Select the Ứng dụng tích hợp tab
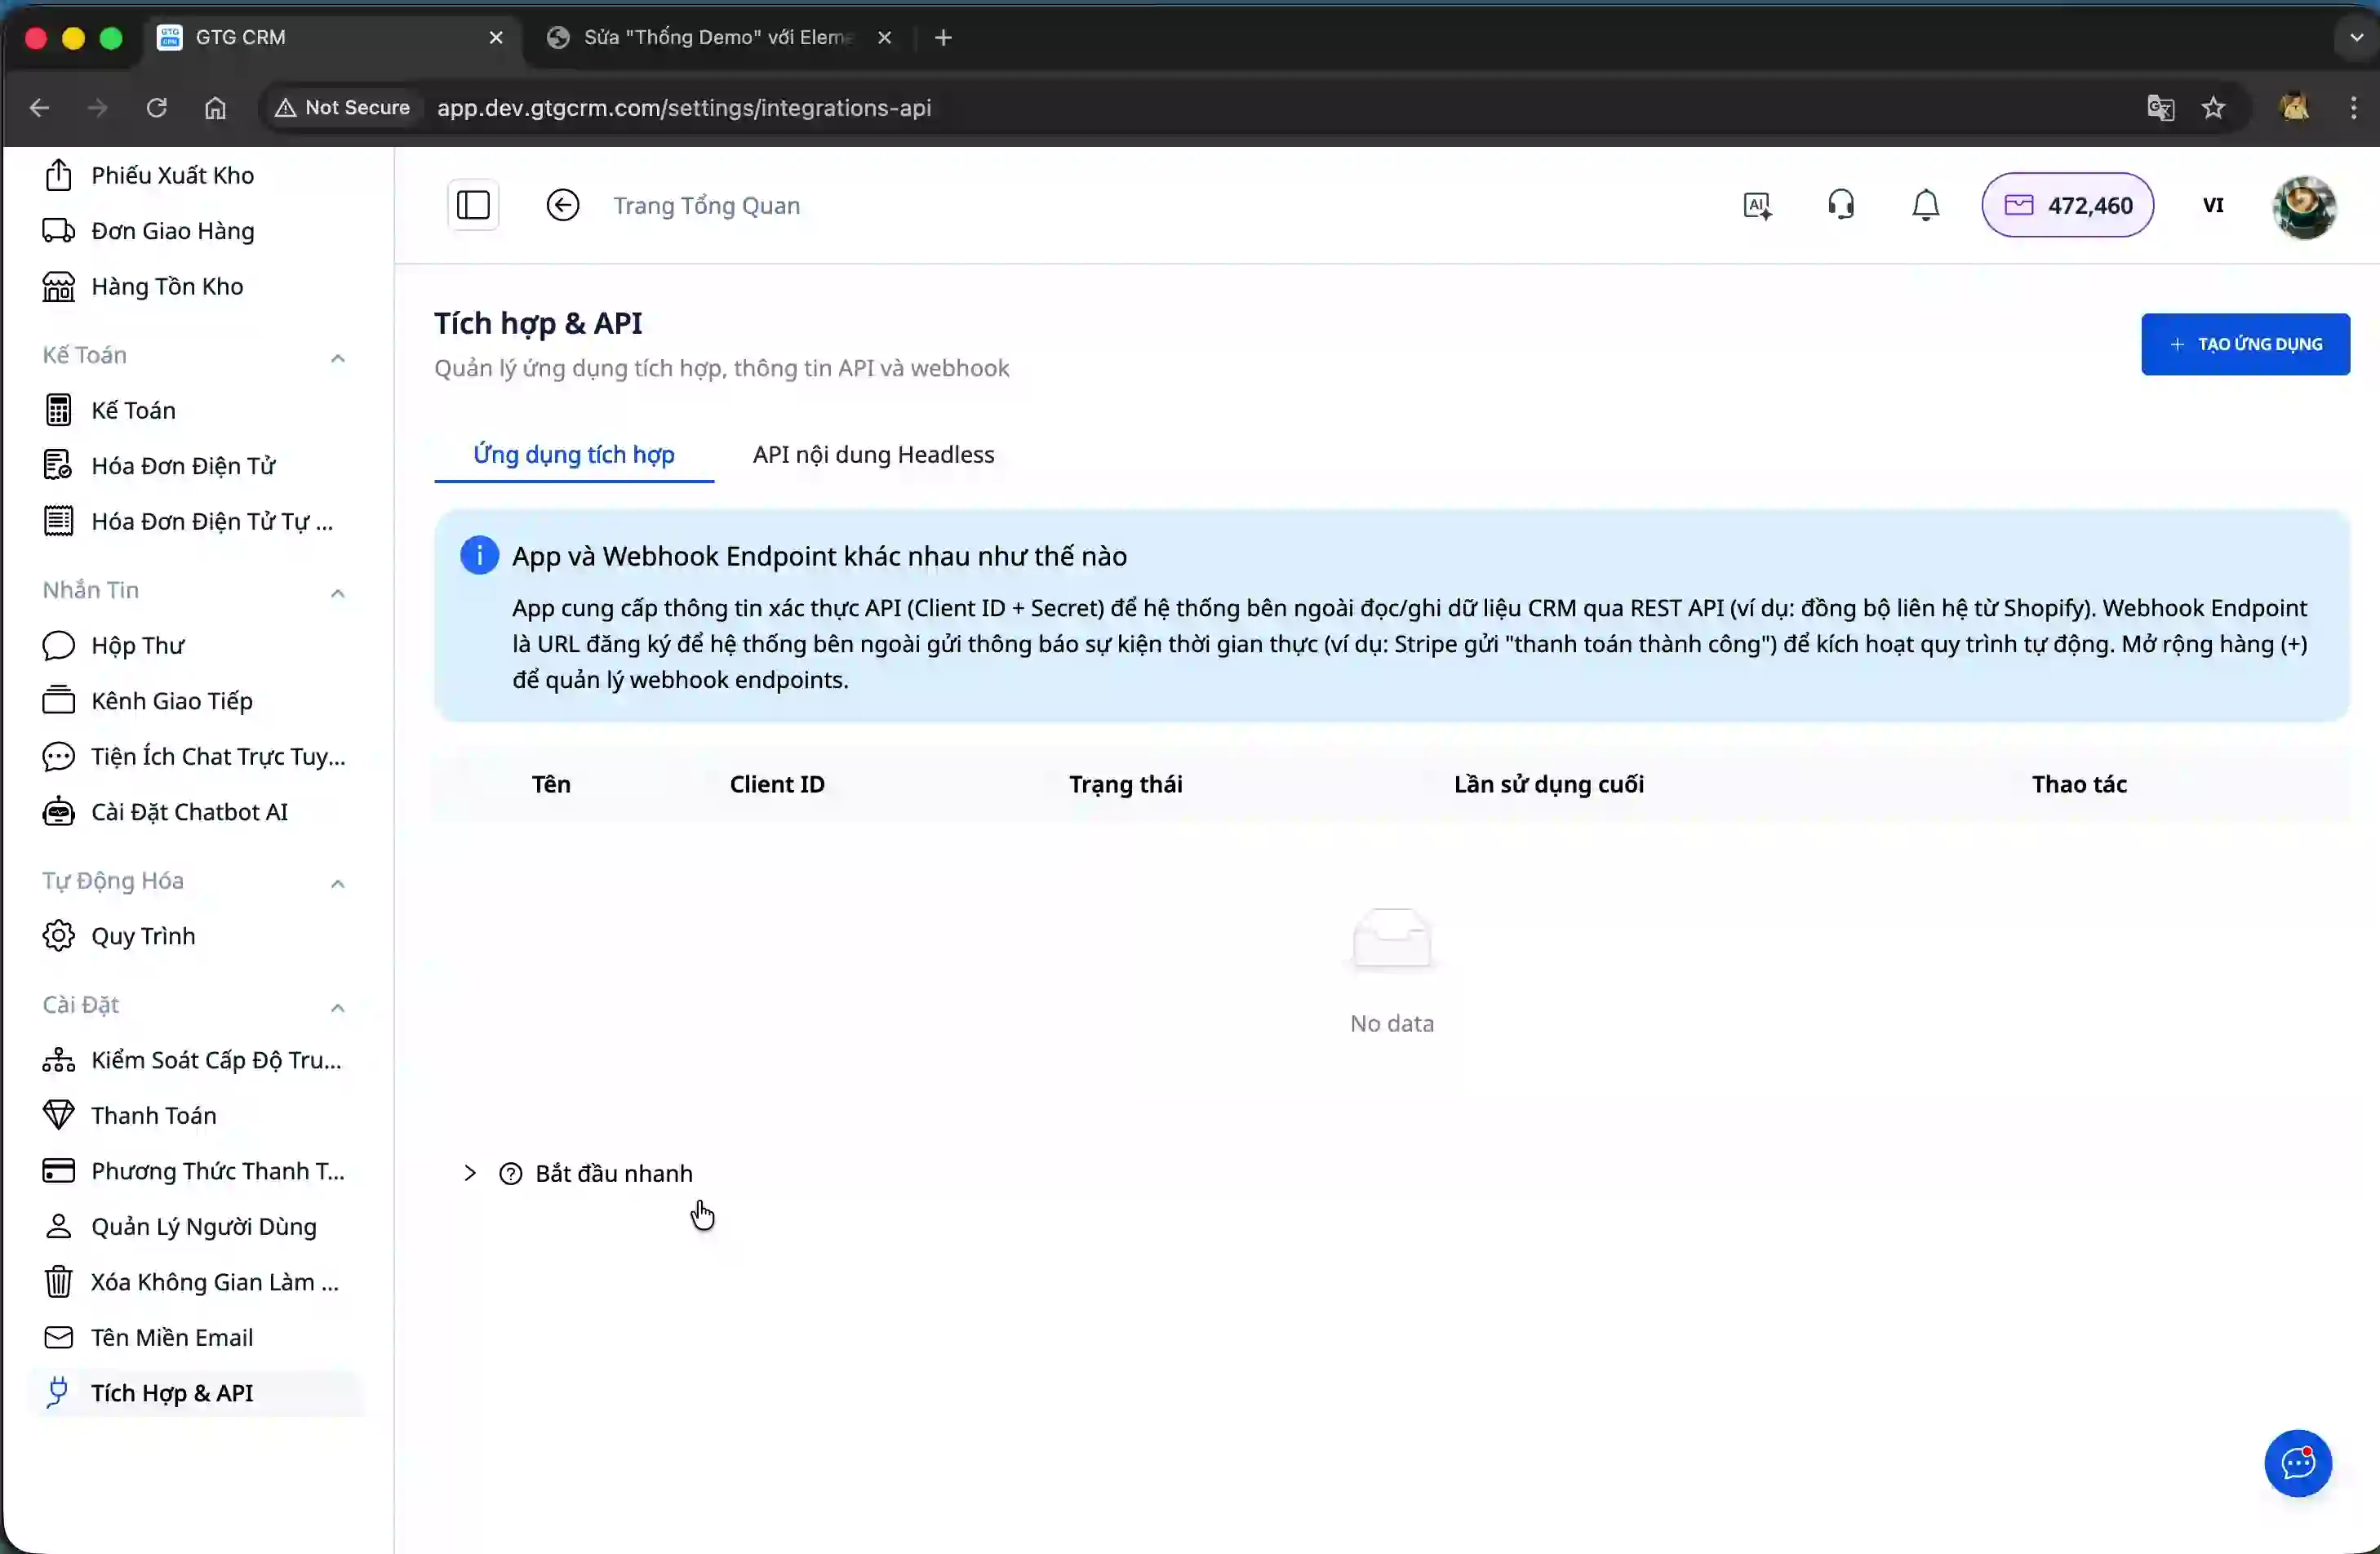The height and width of the screenshot is (1554, 2380). (573, 454)
